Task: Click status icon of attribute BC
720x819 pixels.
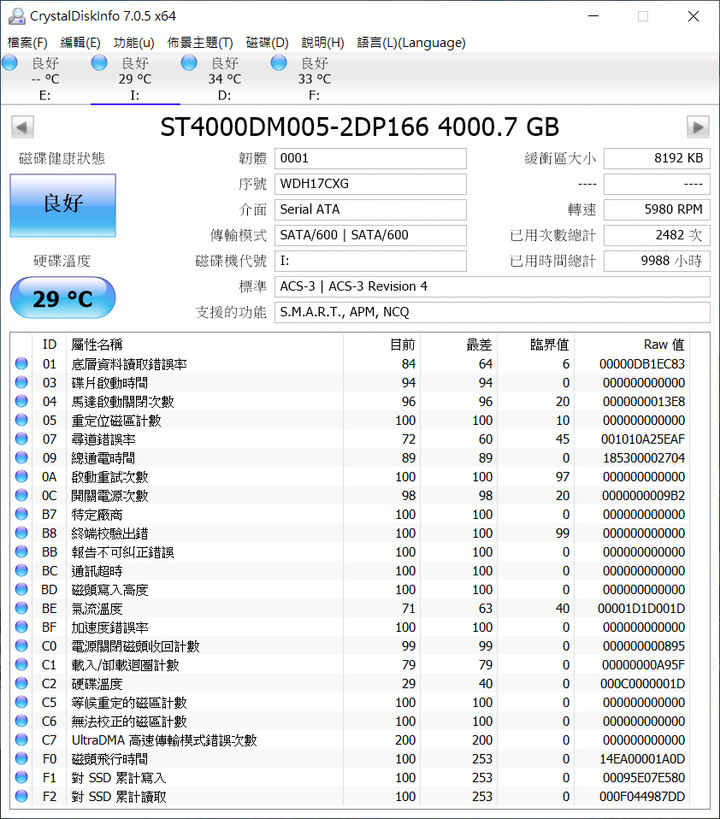Action: click(x=21, y=570)
